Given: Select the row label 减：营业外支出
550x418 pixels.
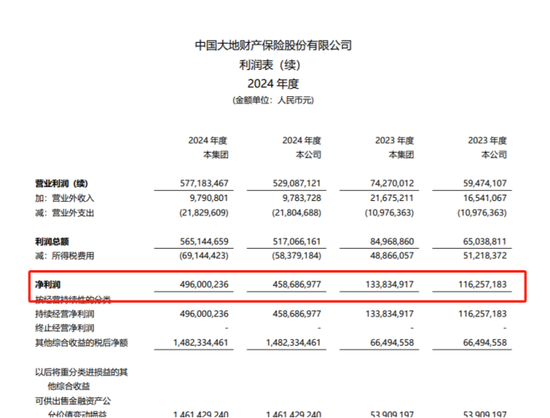Looking at the screenshot, I should pos(65,213).
